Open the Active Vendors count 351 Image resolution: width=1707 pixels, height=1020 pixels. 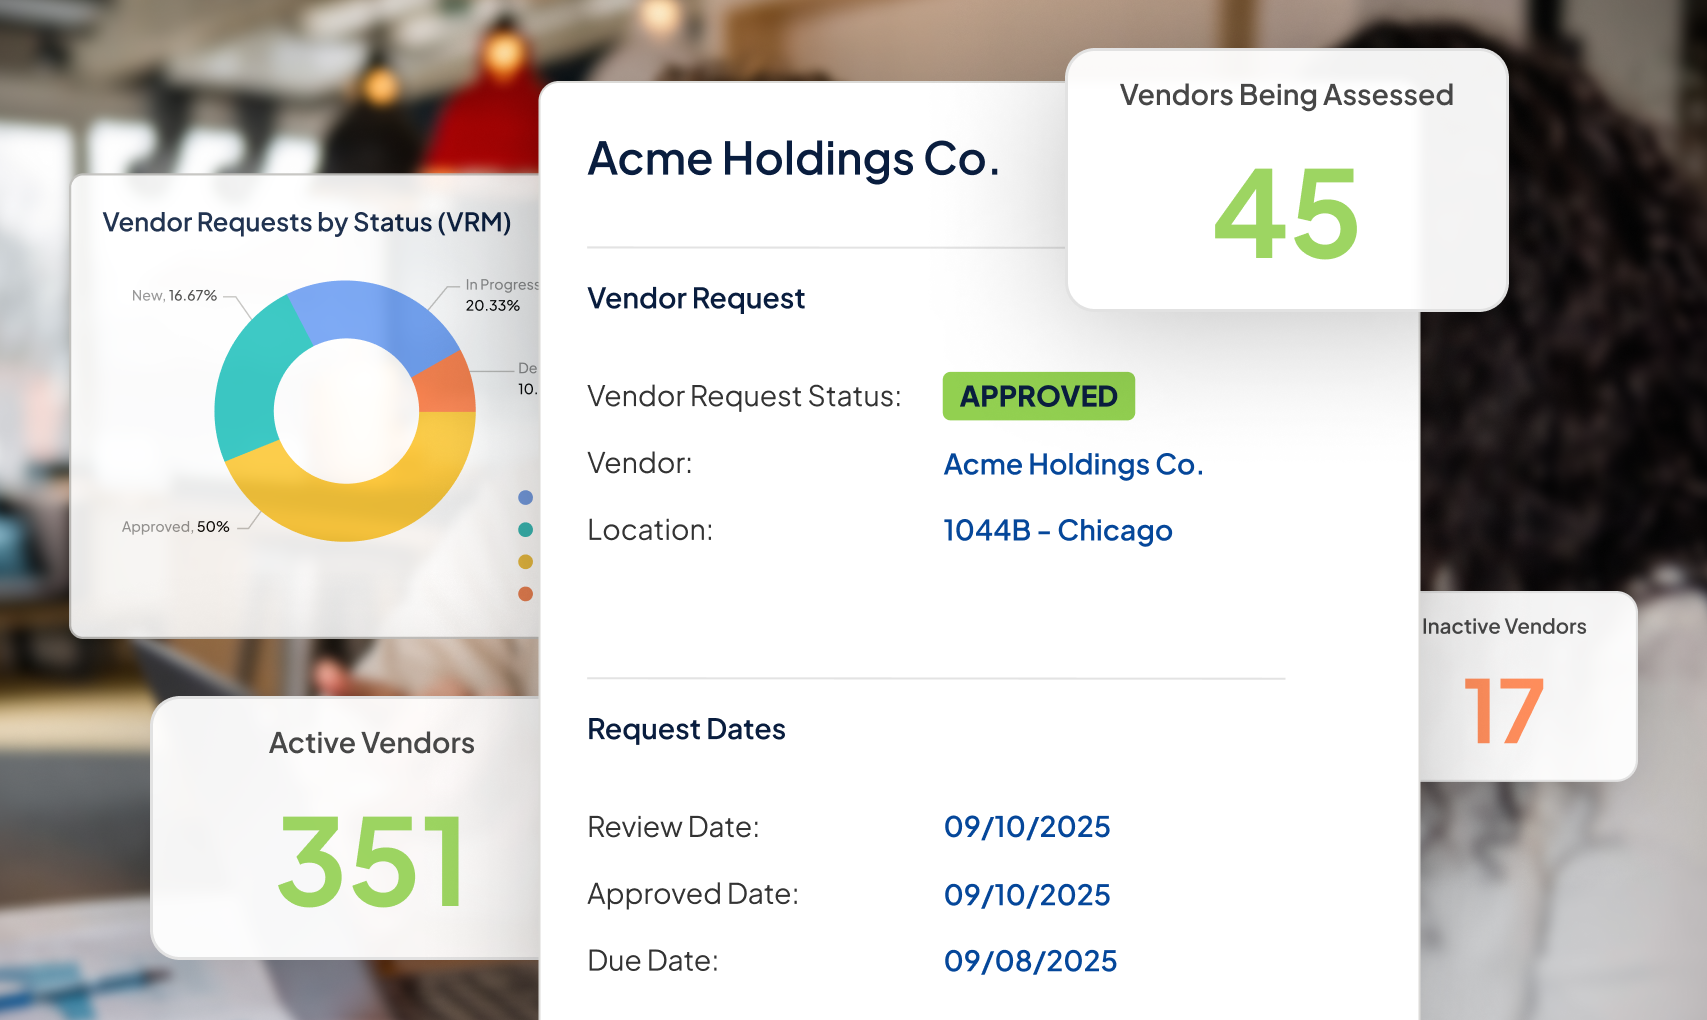[371, 861]
